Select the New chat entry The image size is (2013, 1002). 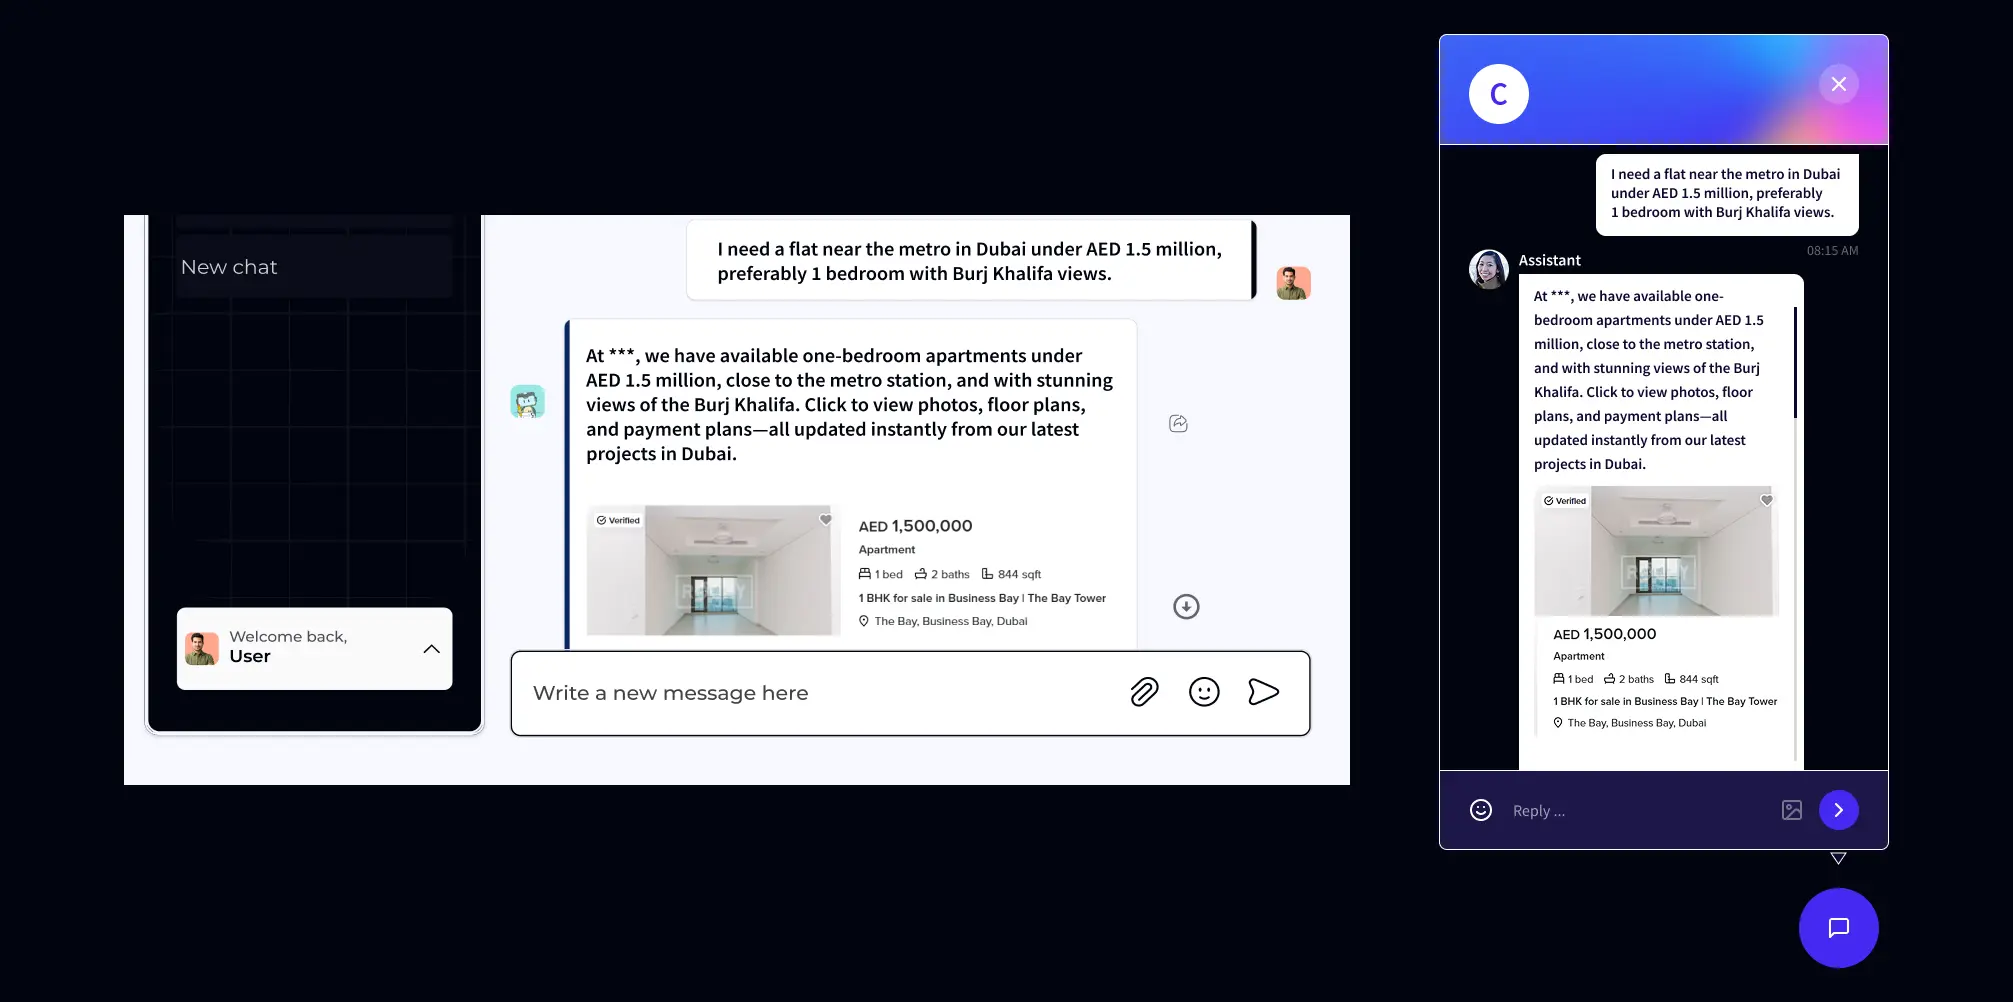228,266
